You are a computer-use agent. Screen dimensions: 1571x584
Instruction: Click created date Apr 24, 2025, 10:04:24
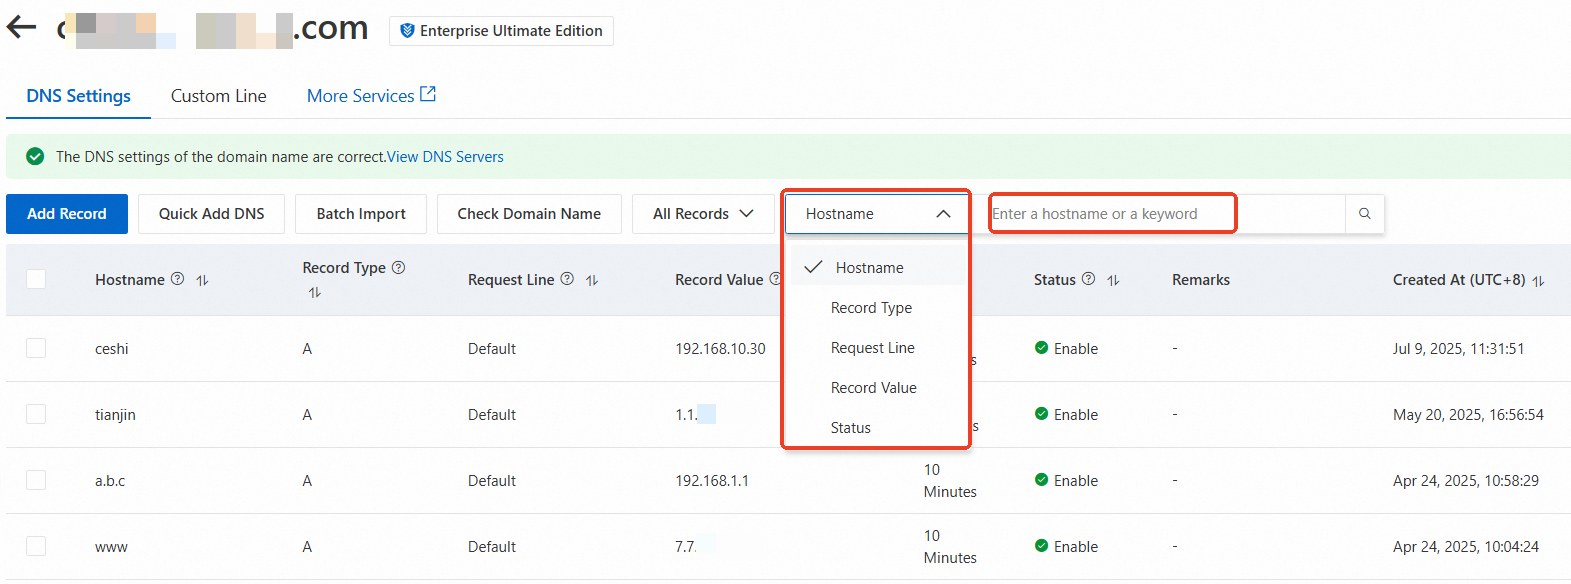click(1466, 547)
